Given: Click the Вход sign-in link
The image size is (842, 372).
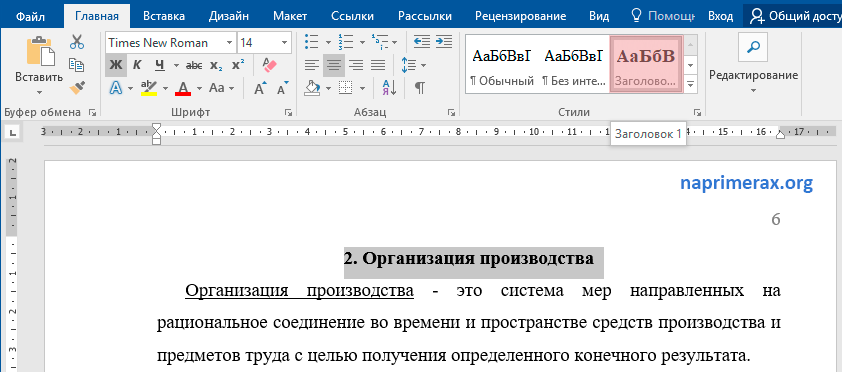Looking at the screenshot, I should click(x=721, y=16).
